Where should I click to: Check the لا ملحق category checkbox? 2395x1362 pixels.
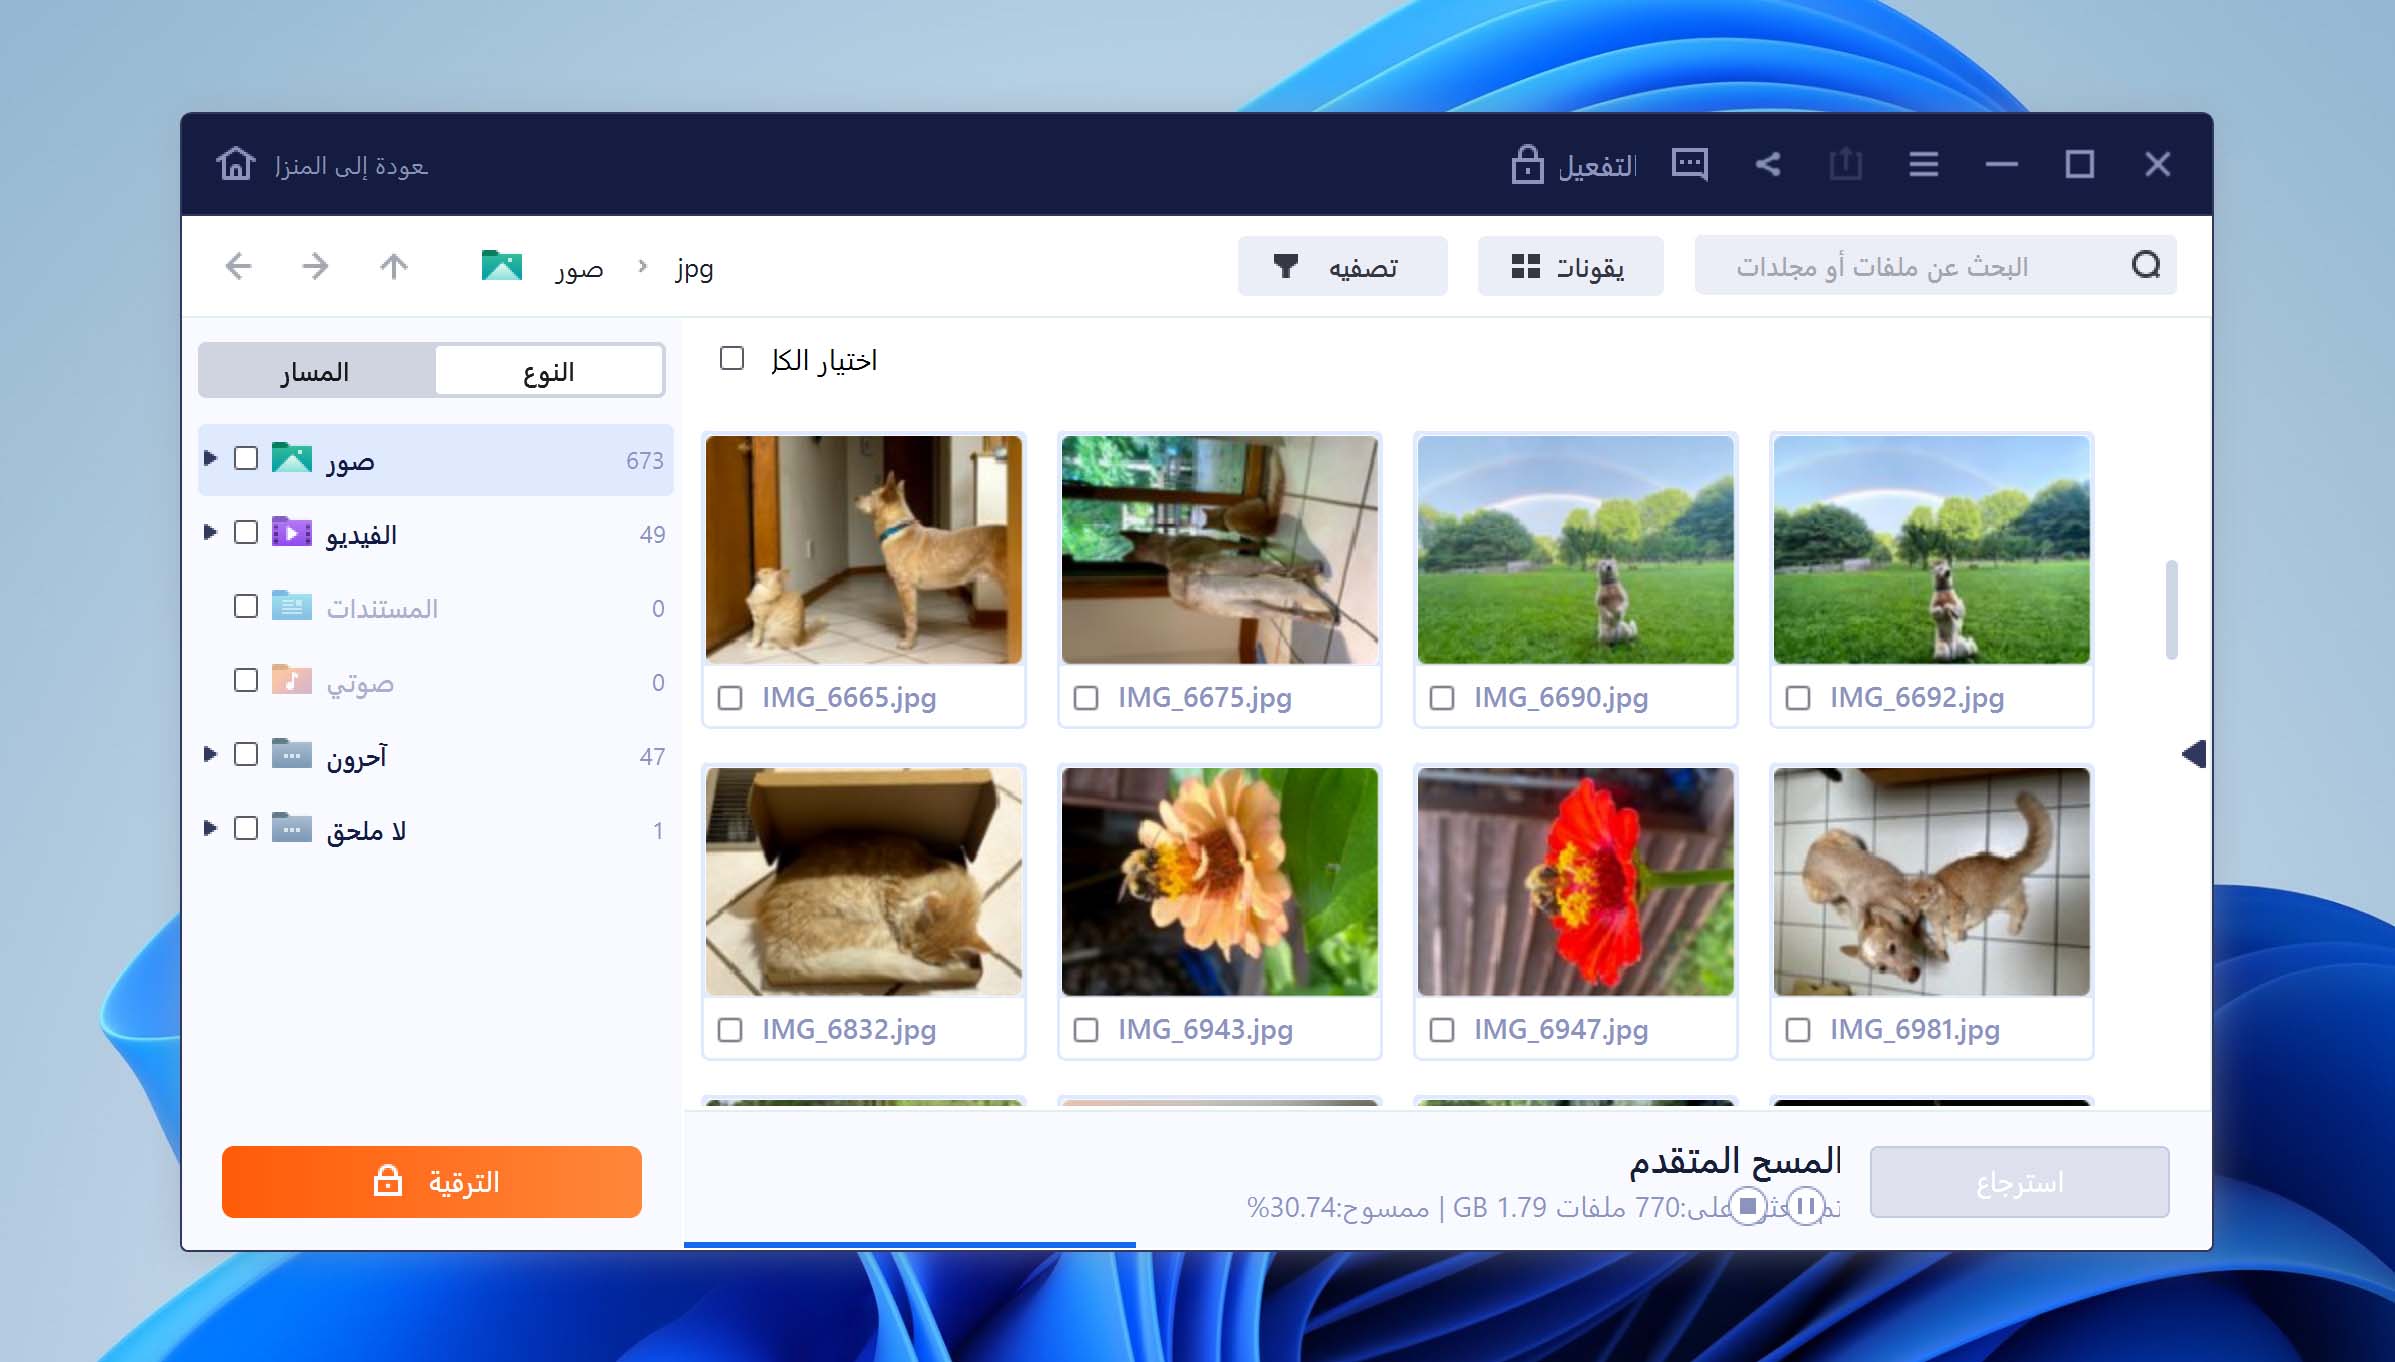(x=246, y=828)
